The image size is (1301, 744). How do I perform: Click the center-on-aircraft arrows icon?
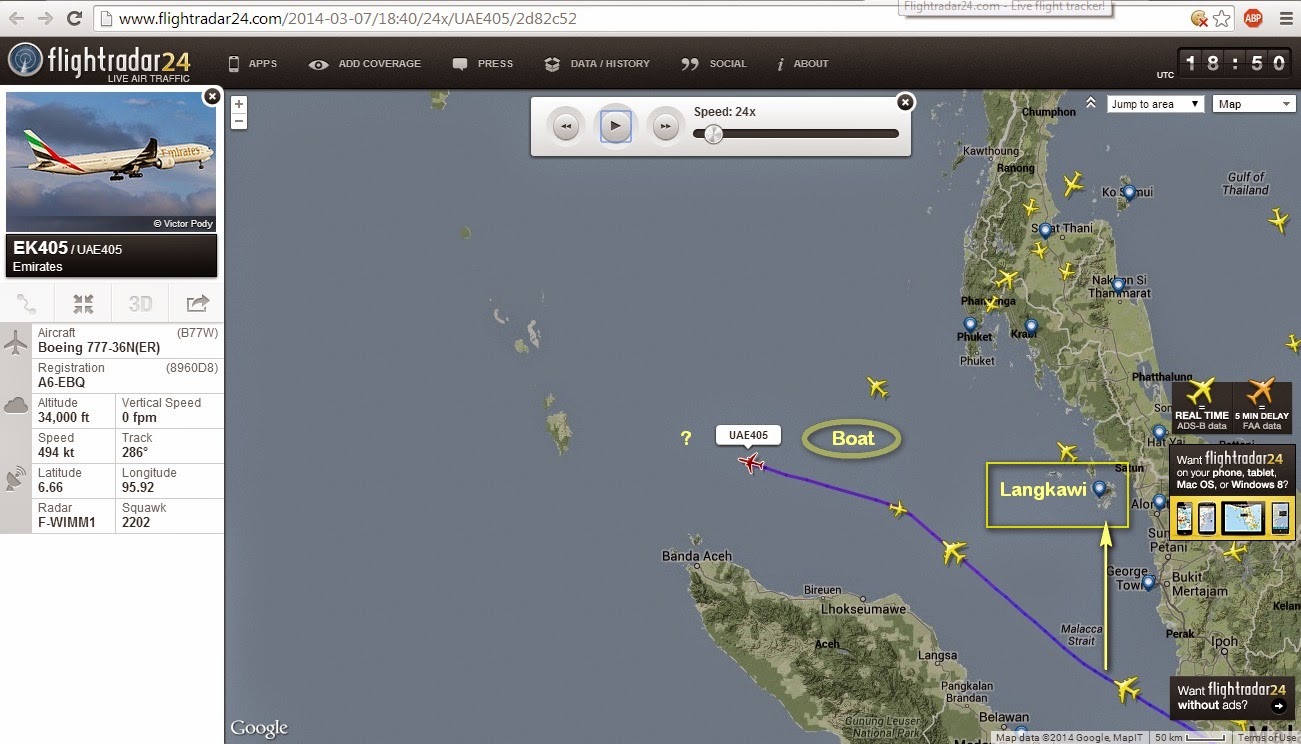(x=83, y=303)
